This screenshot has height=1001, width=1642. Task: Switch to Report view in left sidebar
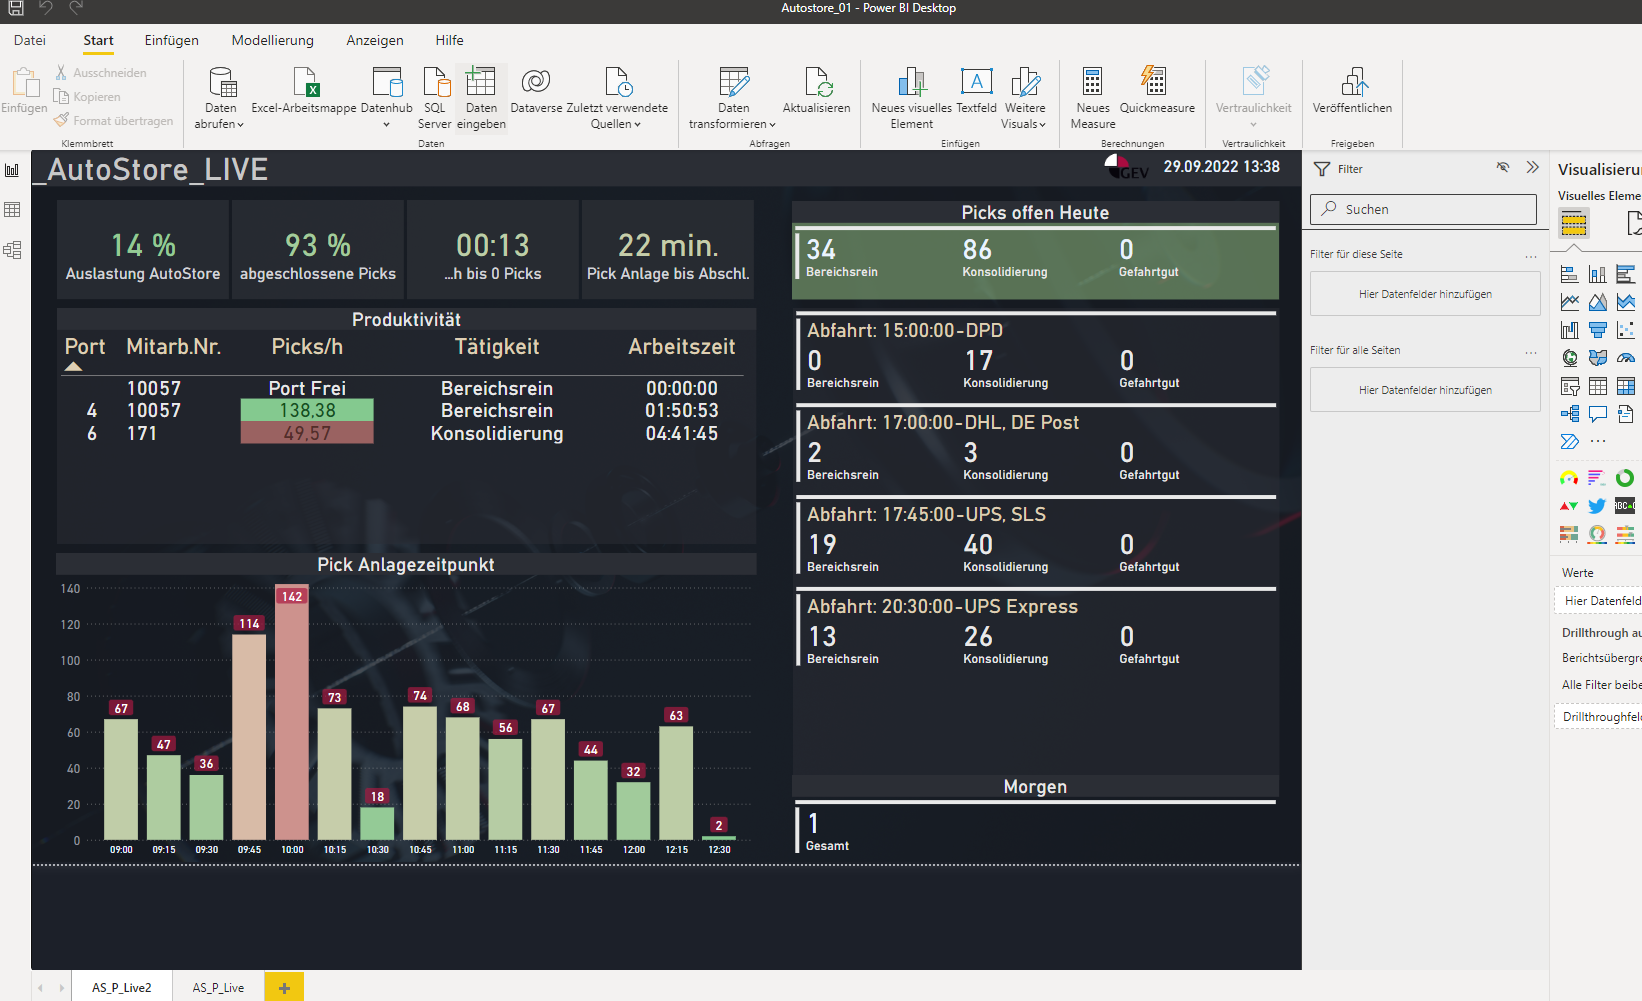12,170
